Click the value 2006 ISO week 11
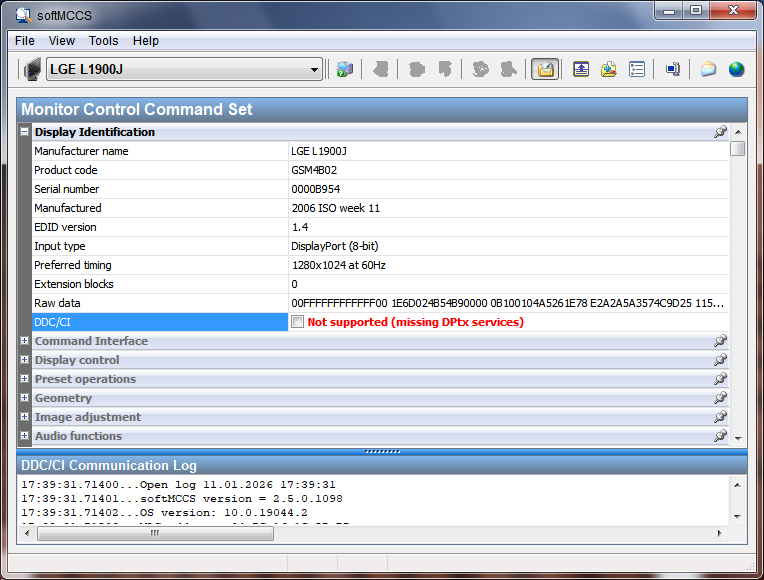The width and height of the screenshot is (764, 580). [336, 208]
